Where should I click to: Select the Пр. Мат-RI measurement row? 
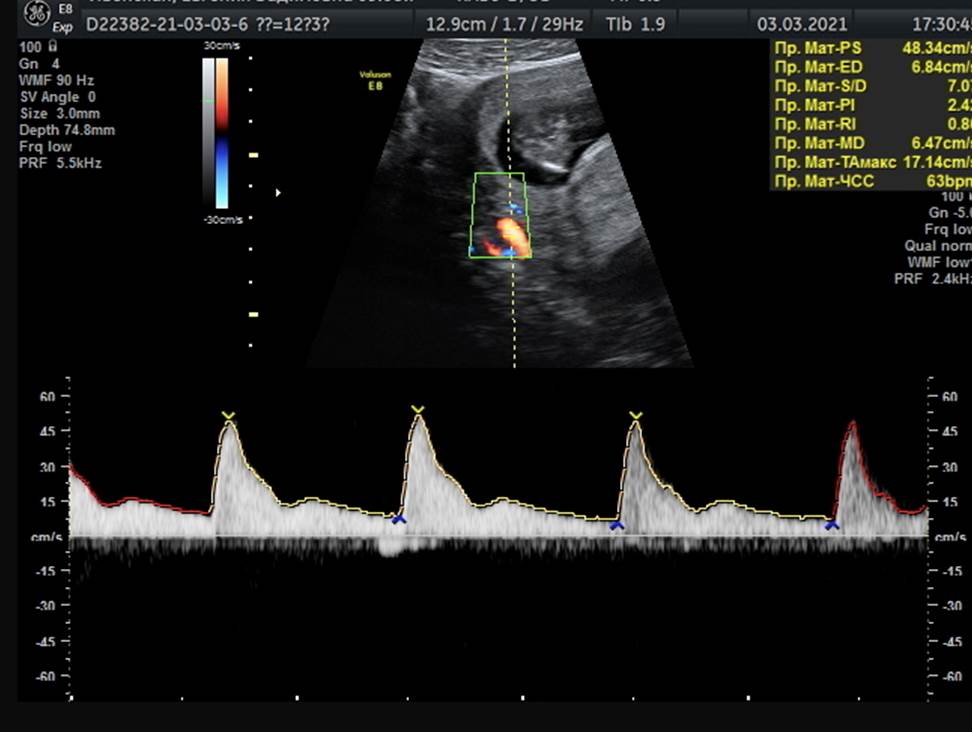point(872,125)
